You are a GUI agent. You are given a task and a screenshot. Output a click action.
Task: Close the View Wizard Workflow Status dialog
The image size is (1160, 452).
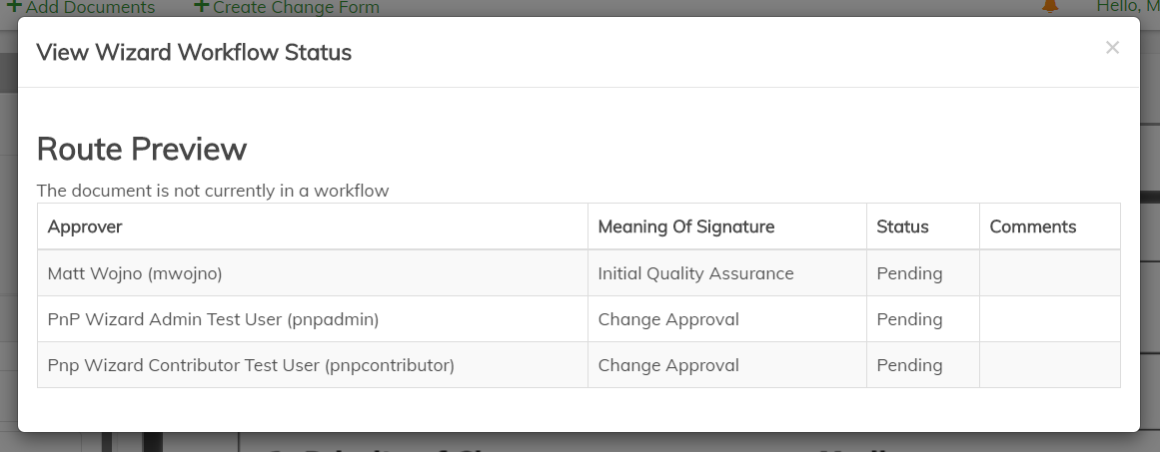[x=1112, y=48]
